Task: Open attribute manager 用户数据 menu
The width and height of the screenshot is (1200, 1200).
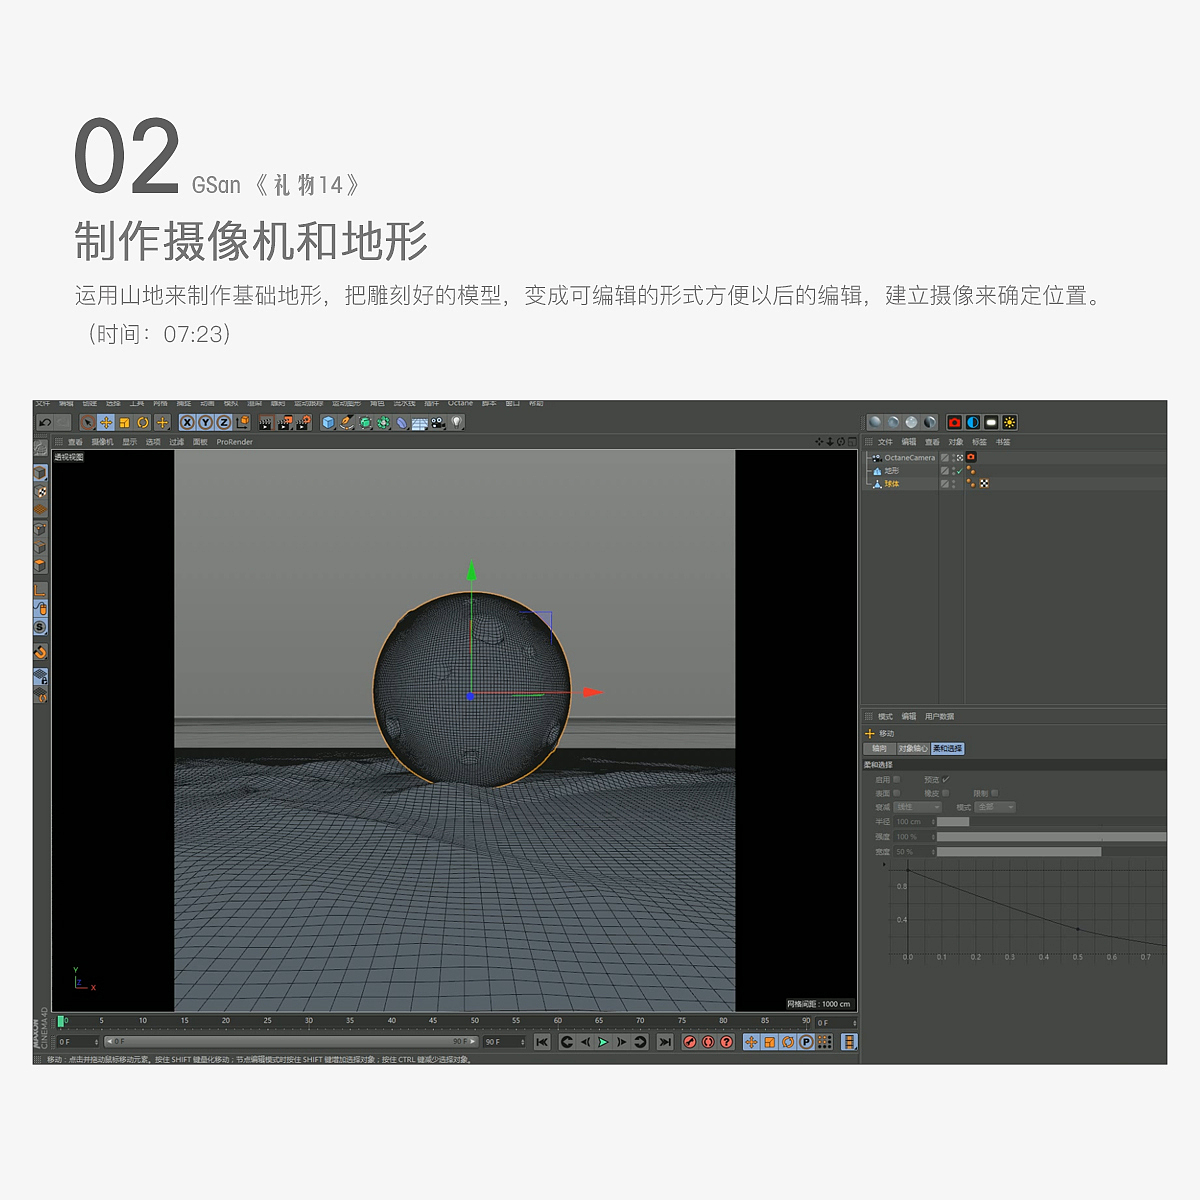Action: (x=940, y=717)
